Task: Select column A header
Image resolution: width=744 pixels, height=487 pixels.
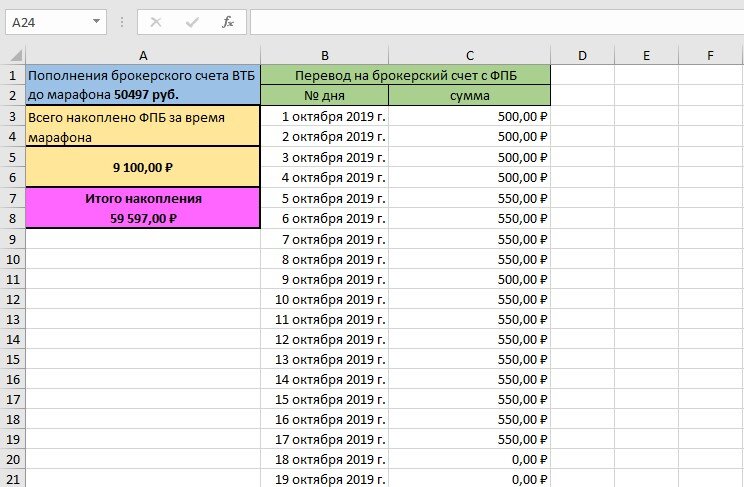Action: point(143,56)
